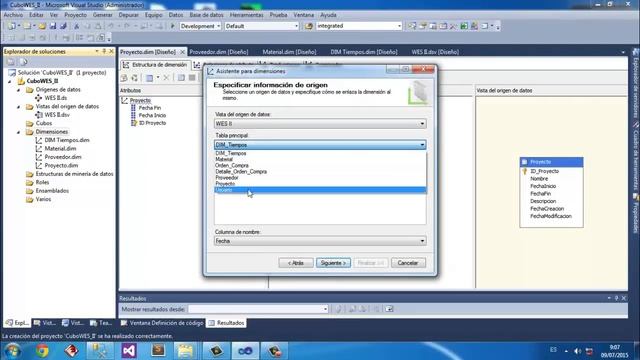This screenshot has width=640, height=360.
Task: Switch to Material.dim [Diseño] tab
Action: (x=289, y=52)
